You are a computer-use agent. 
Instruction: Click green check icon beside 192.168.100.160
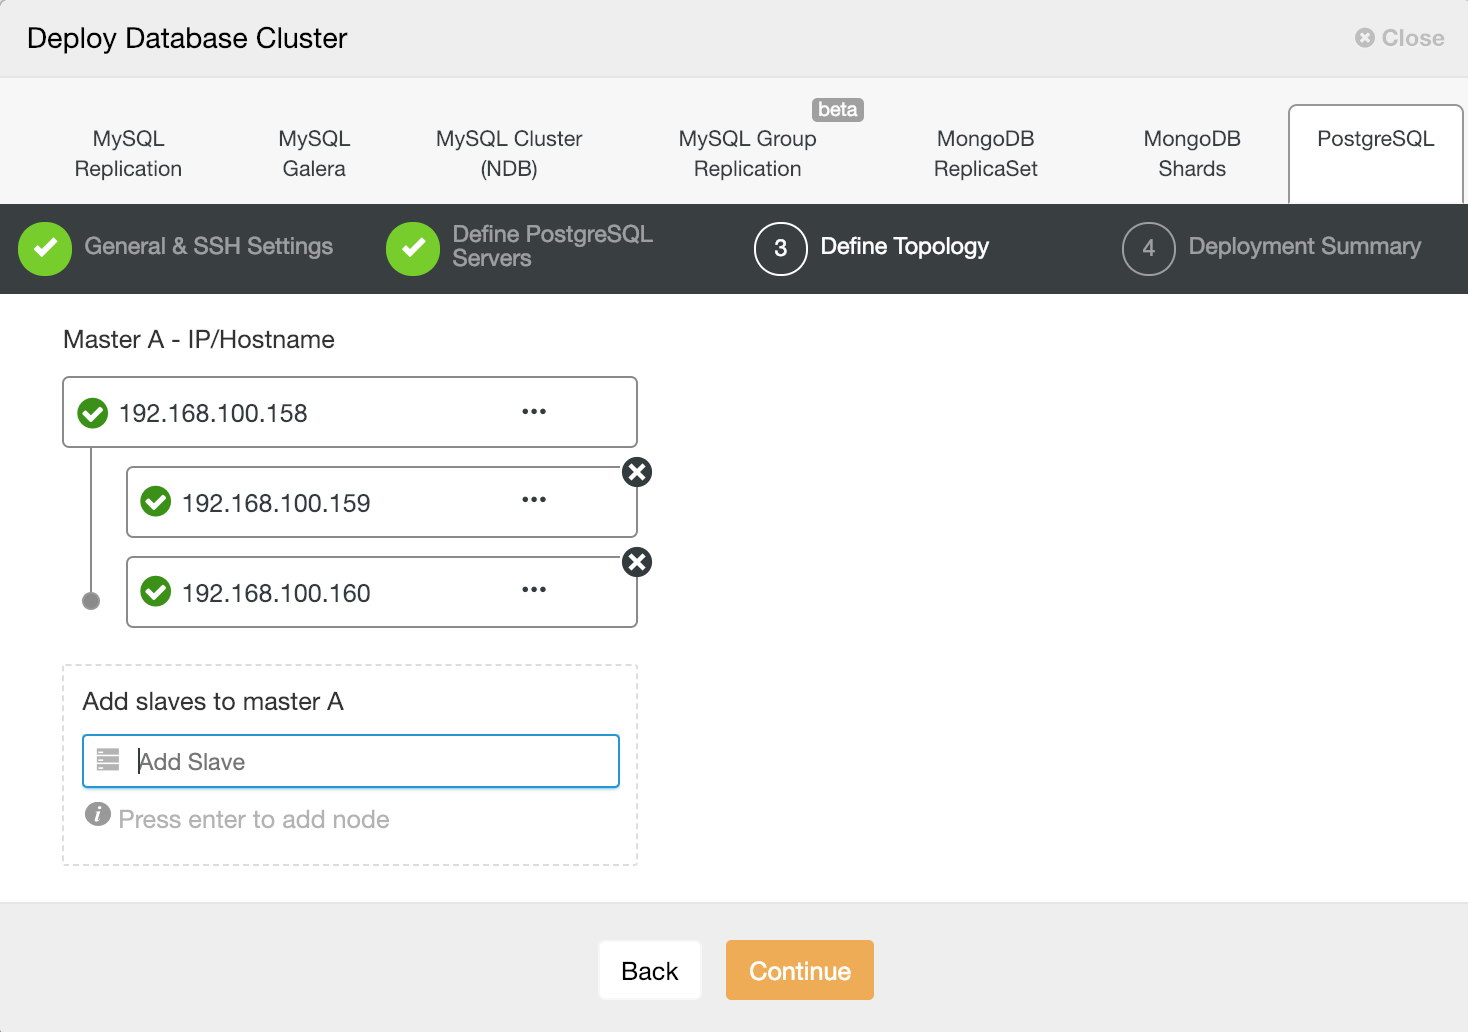click(x=156, y=591)
